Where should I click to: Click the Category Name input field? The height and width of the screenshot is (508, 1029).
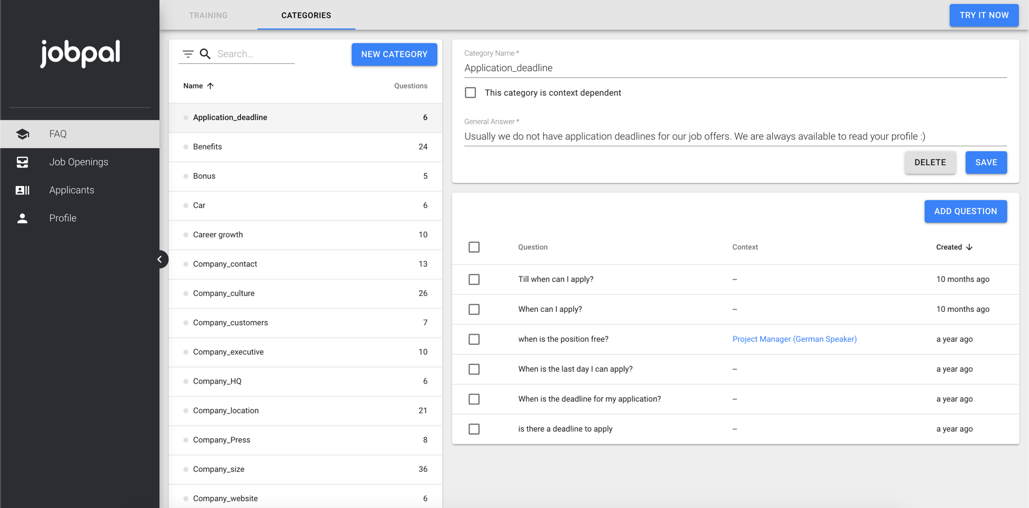pos(735,68)
